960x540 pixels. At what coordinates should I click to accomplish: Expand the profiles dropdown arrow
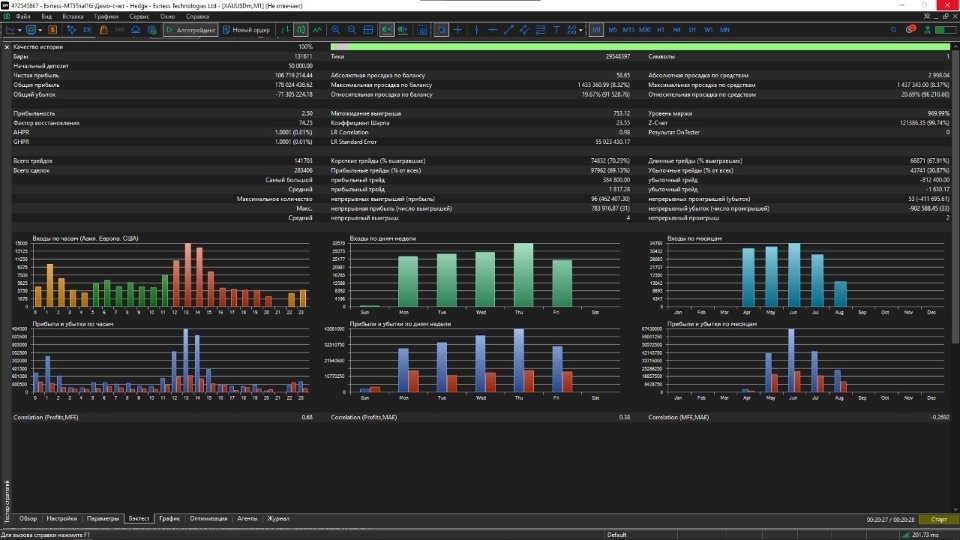point(40,29)
